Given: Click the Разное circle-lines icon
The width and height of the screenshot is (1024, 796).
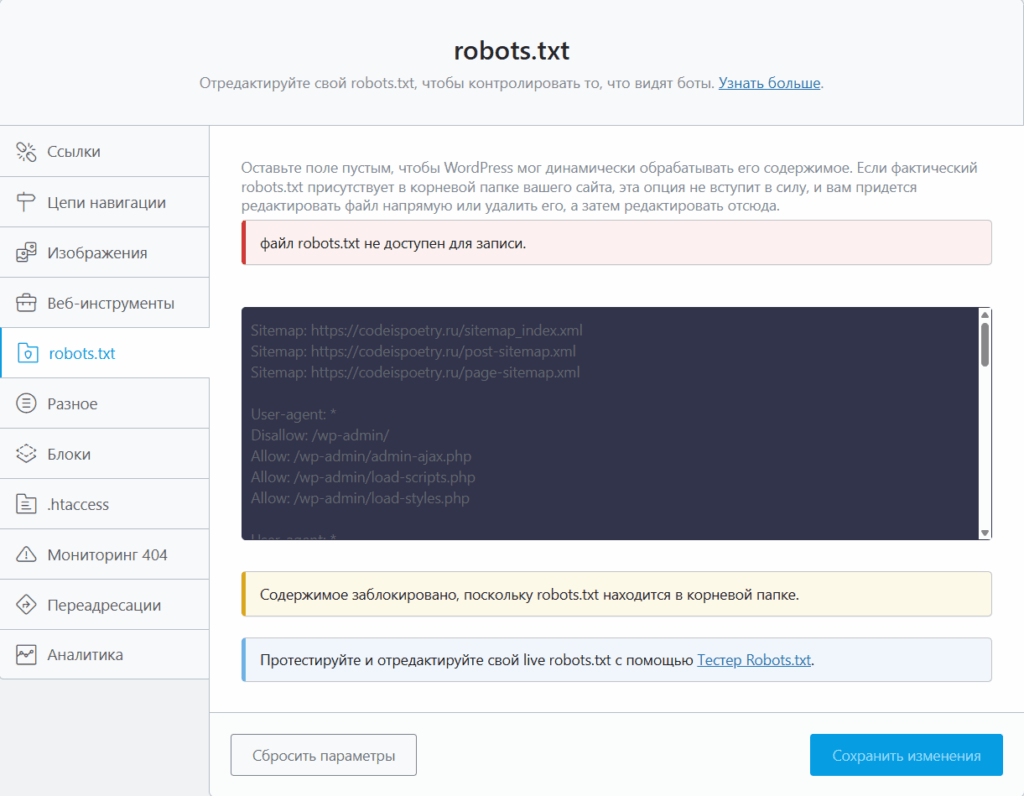Looking at the screenshot, I should click(26, 404).
